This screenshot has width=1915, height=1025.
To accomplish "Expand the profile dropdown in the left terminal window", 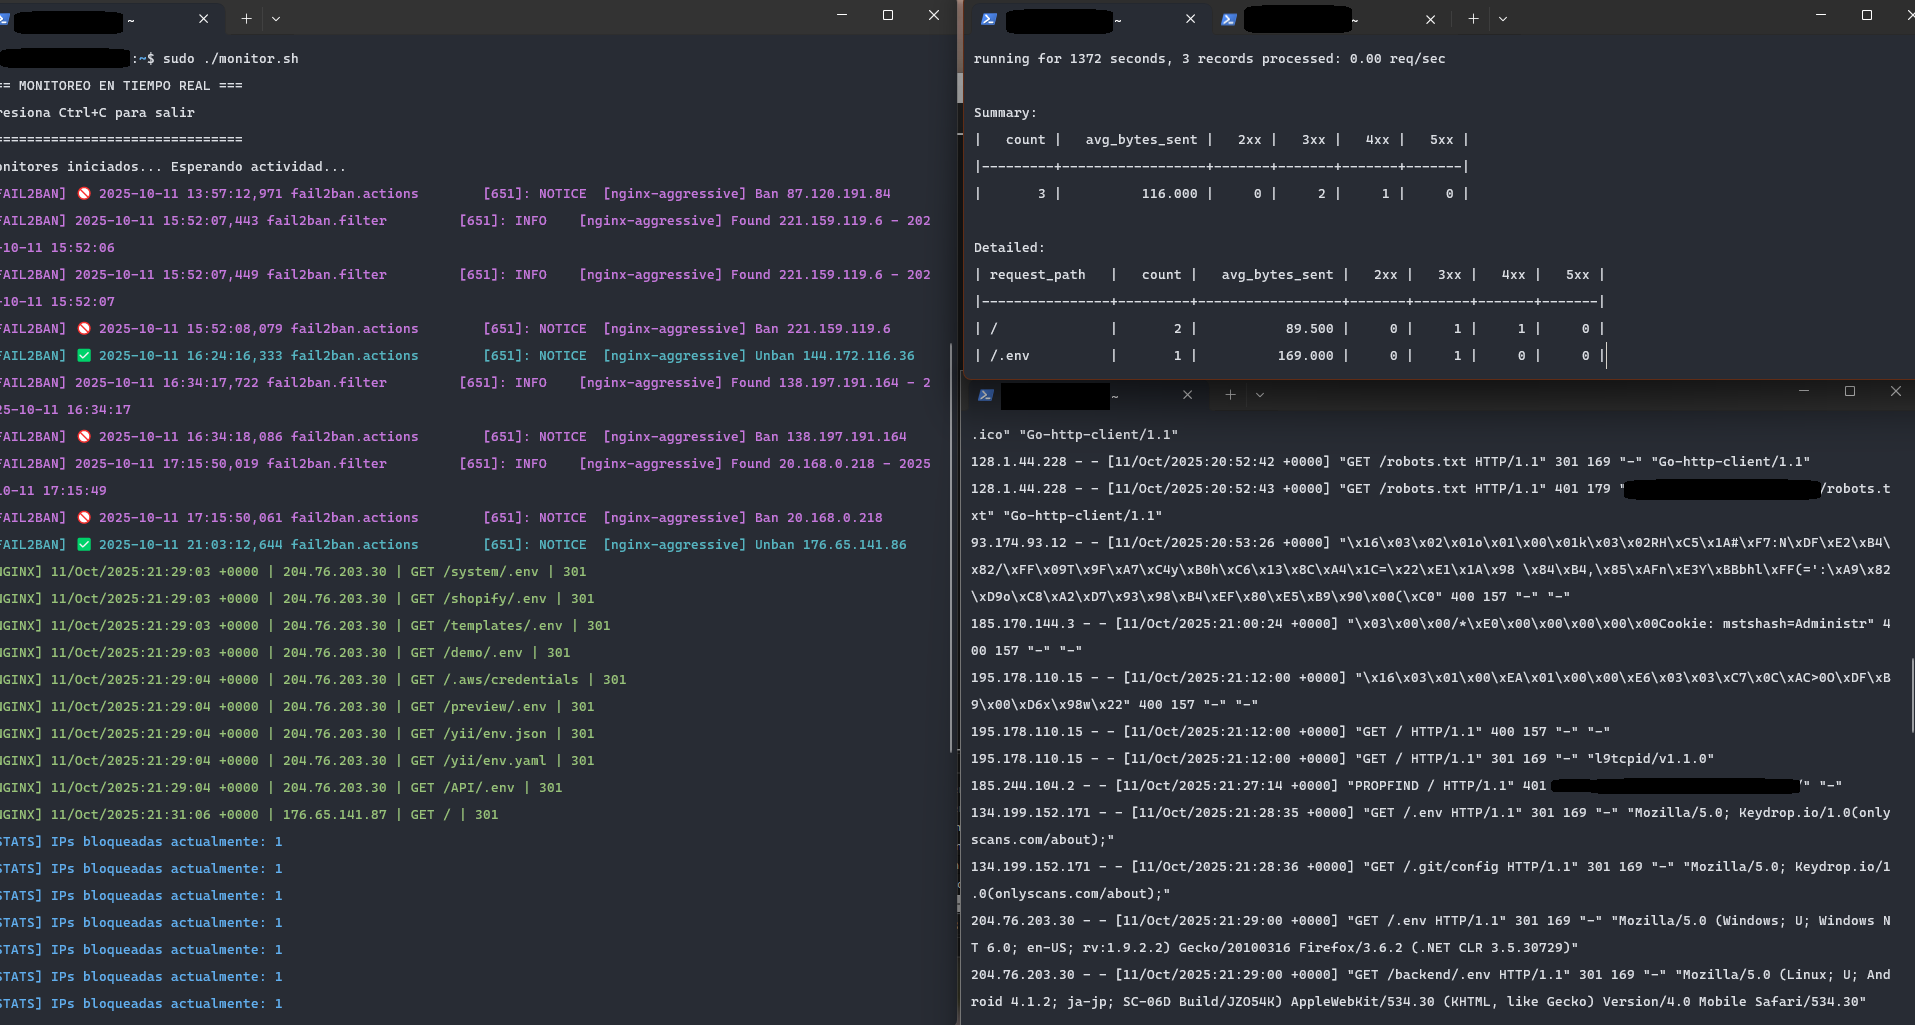I will point(276,19).
